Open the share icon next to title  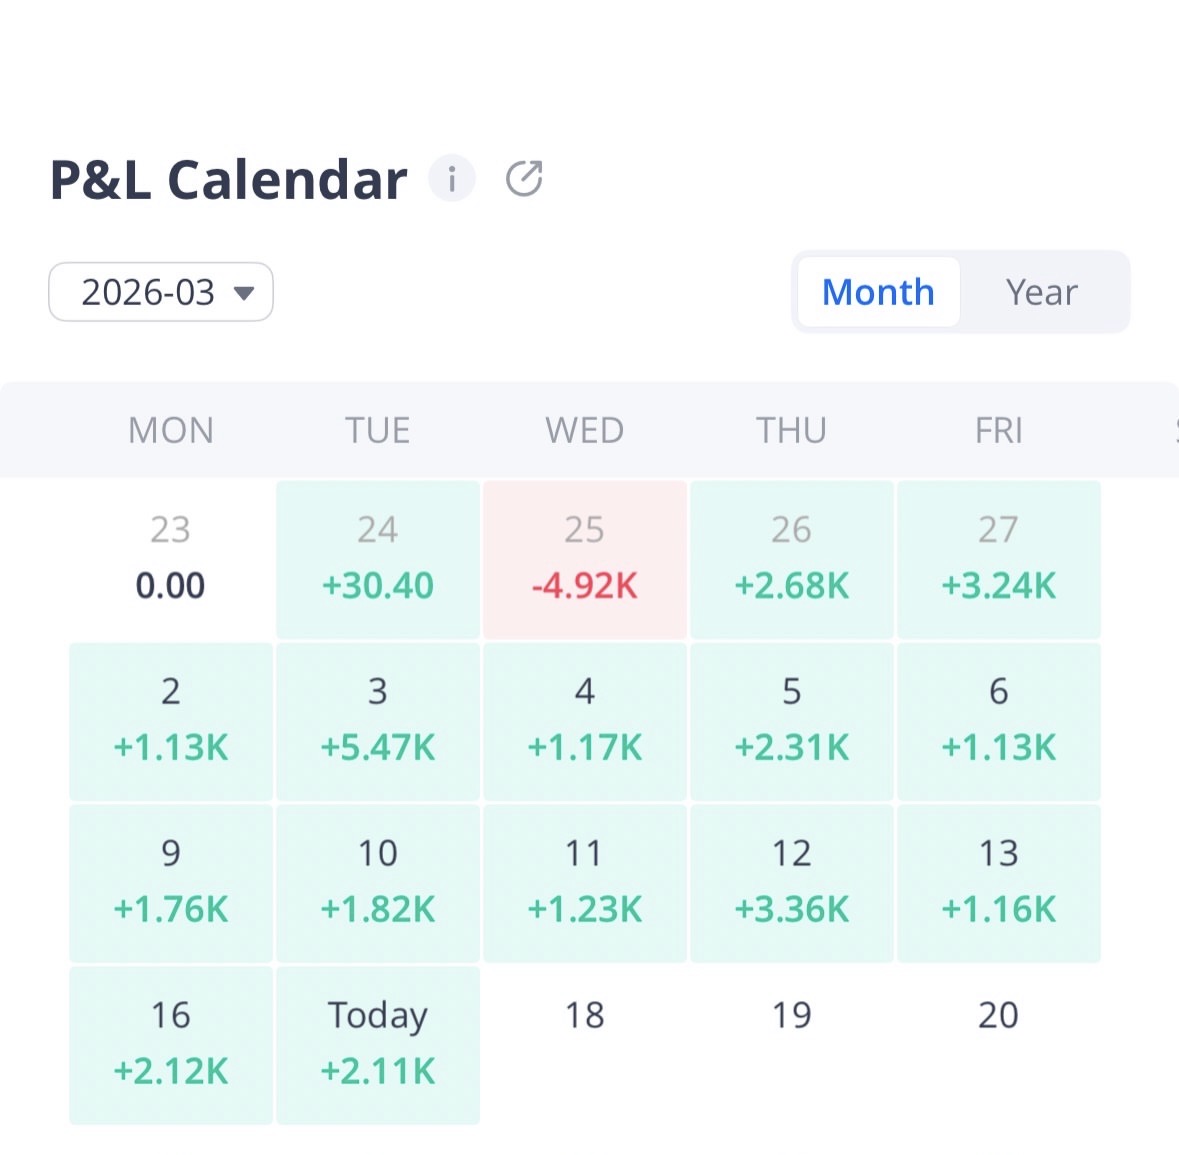(x=524, y=179)
